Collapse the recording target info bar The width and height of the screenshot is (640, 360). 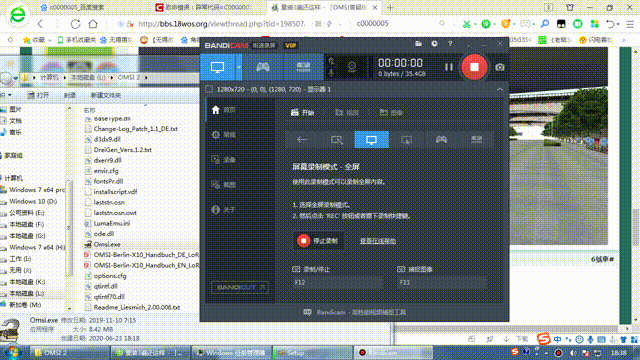500,89
